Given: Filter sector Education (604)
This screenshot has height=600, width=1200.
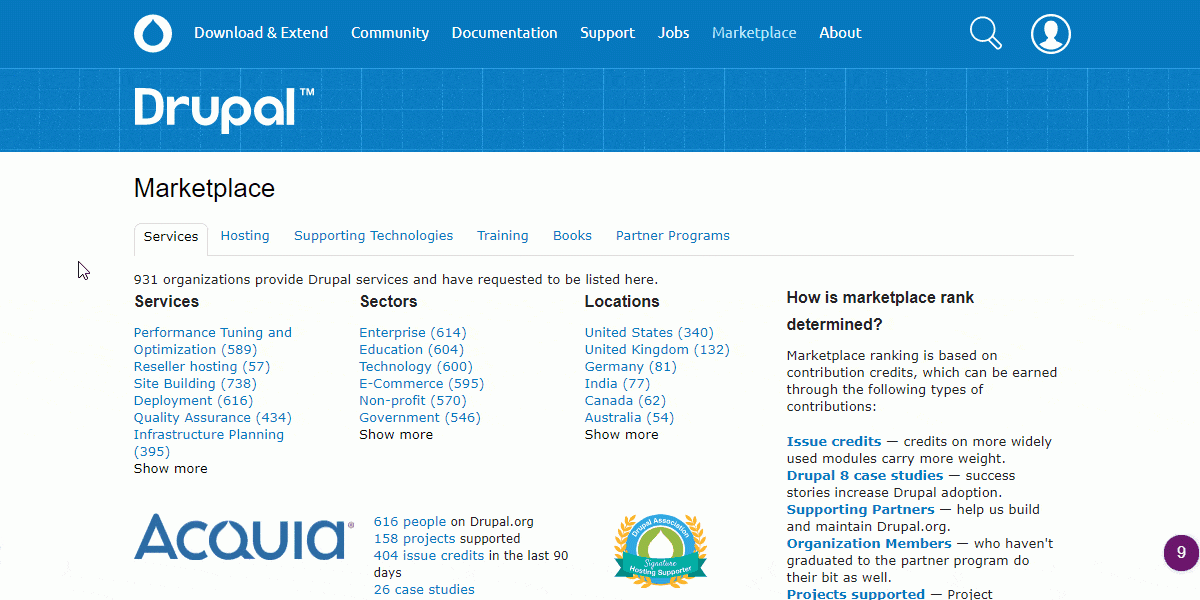Looking at the screenshot, I should pos(412,350).
